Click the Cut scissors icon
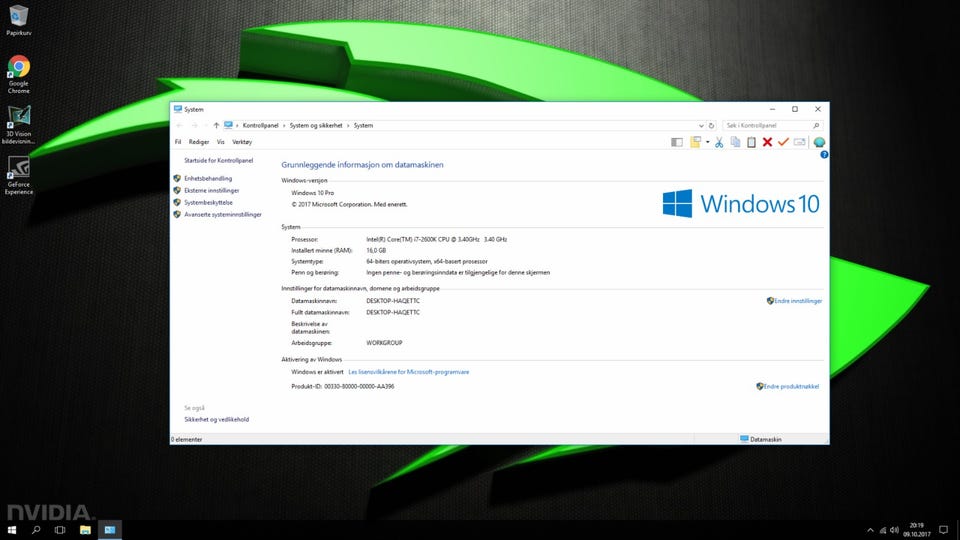Viewport: 960px width, 540px height. (x=719, y=142)
